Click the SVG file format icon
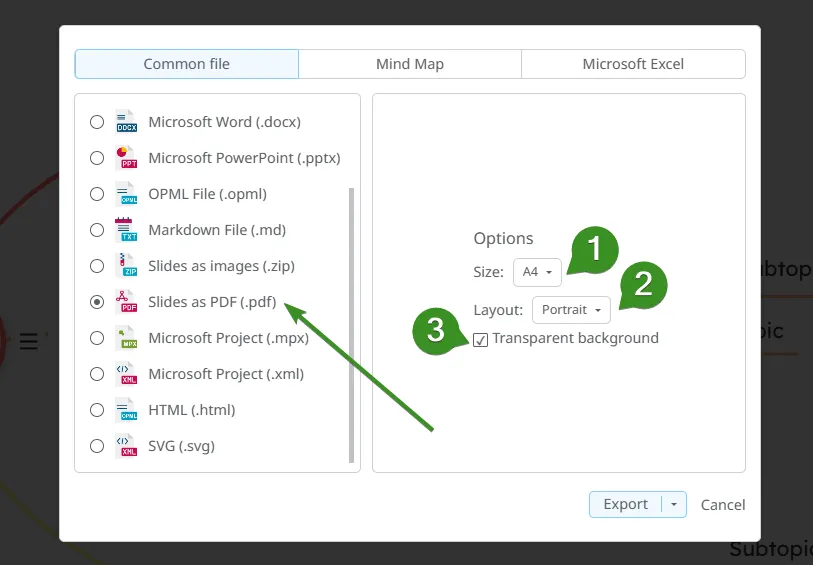 pos(127,446)
